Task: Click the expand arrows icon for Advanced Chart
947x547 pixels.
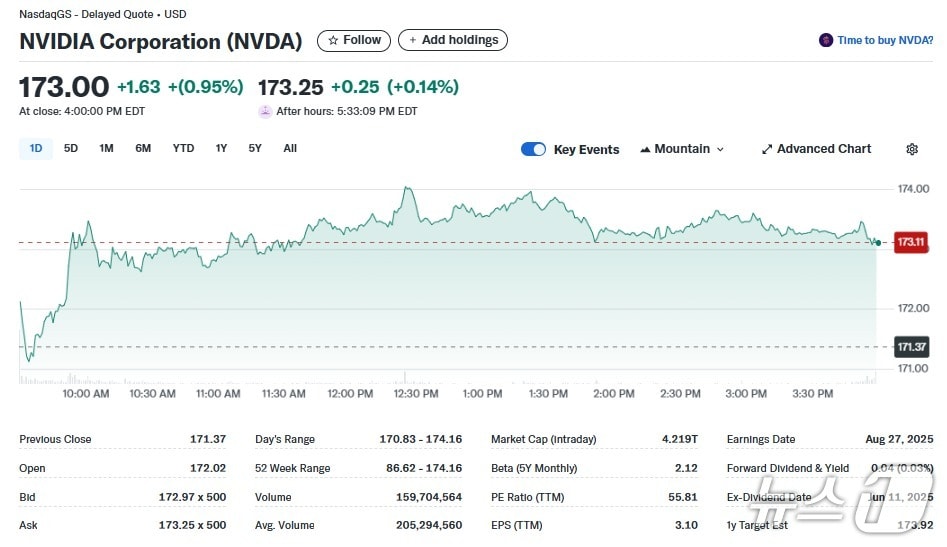Action: (767, 149)
